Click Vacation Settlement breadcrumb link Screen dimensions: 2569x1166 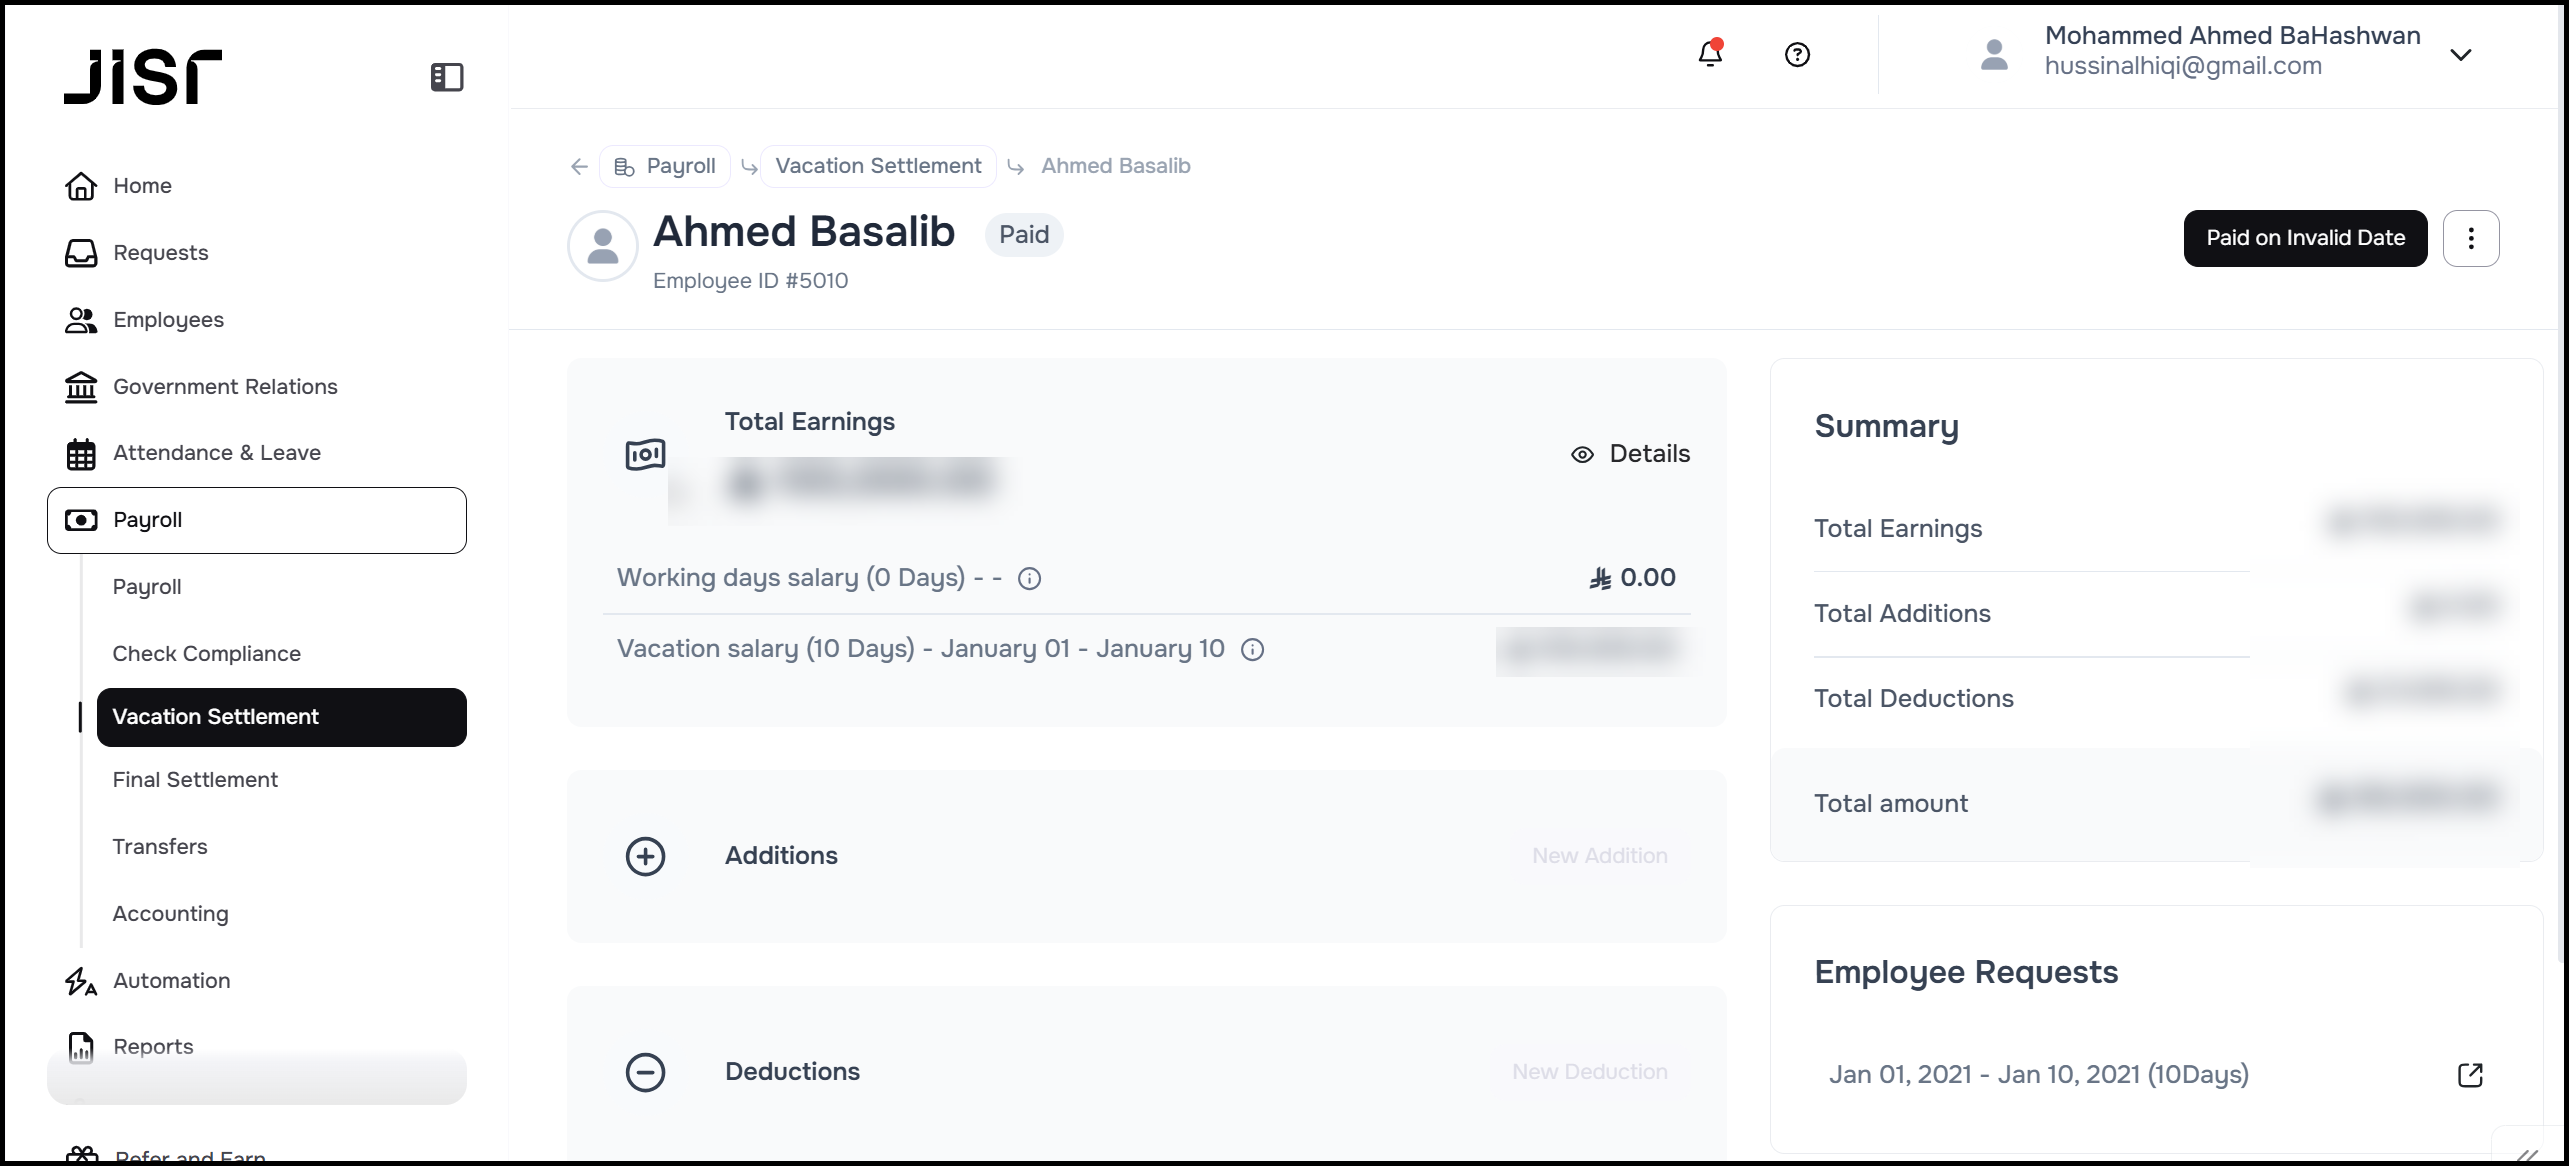(878, 166)
